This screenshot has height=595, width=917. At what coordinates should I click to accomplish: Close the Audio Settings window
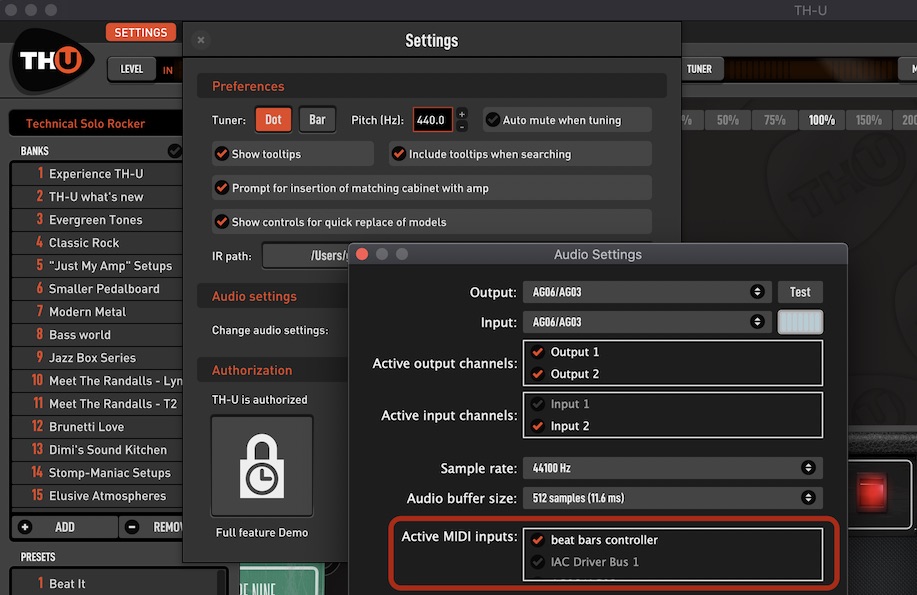tap(362, 254)
